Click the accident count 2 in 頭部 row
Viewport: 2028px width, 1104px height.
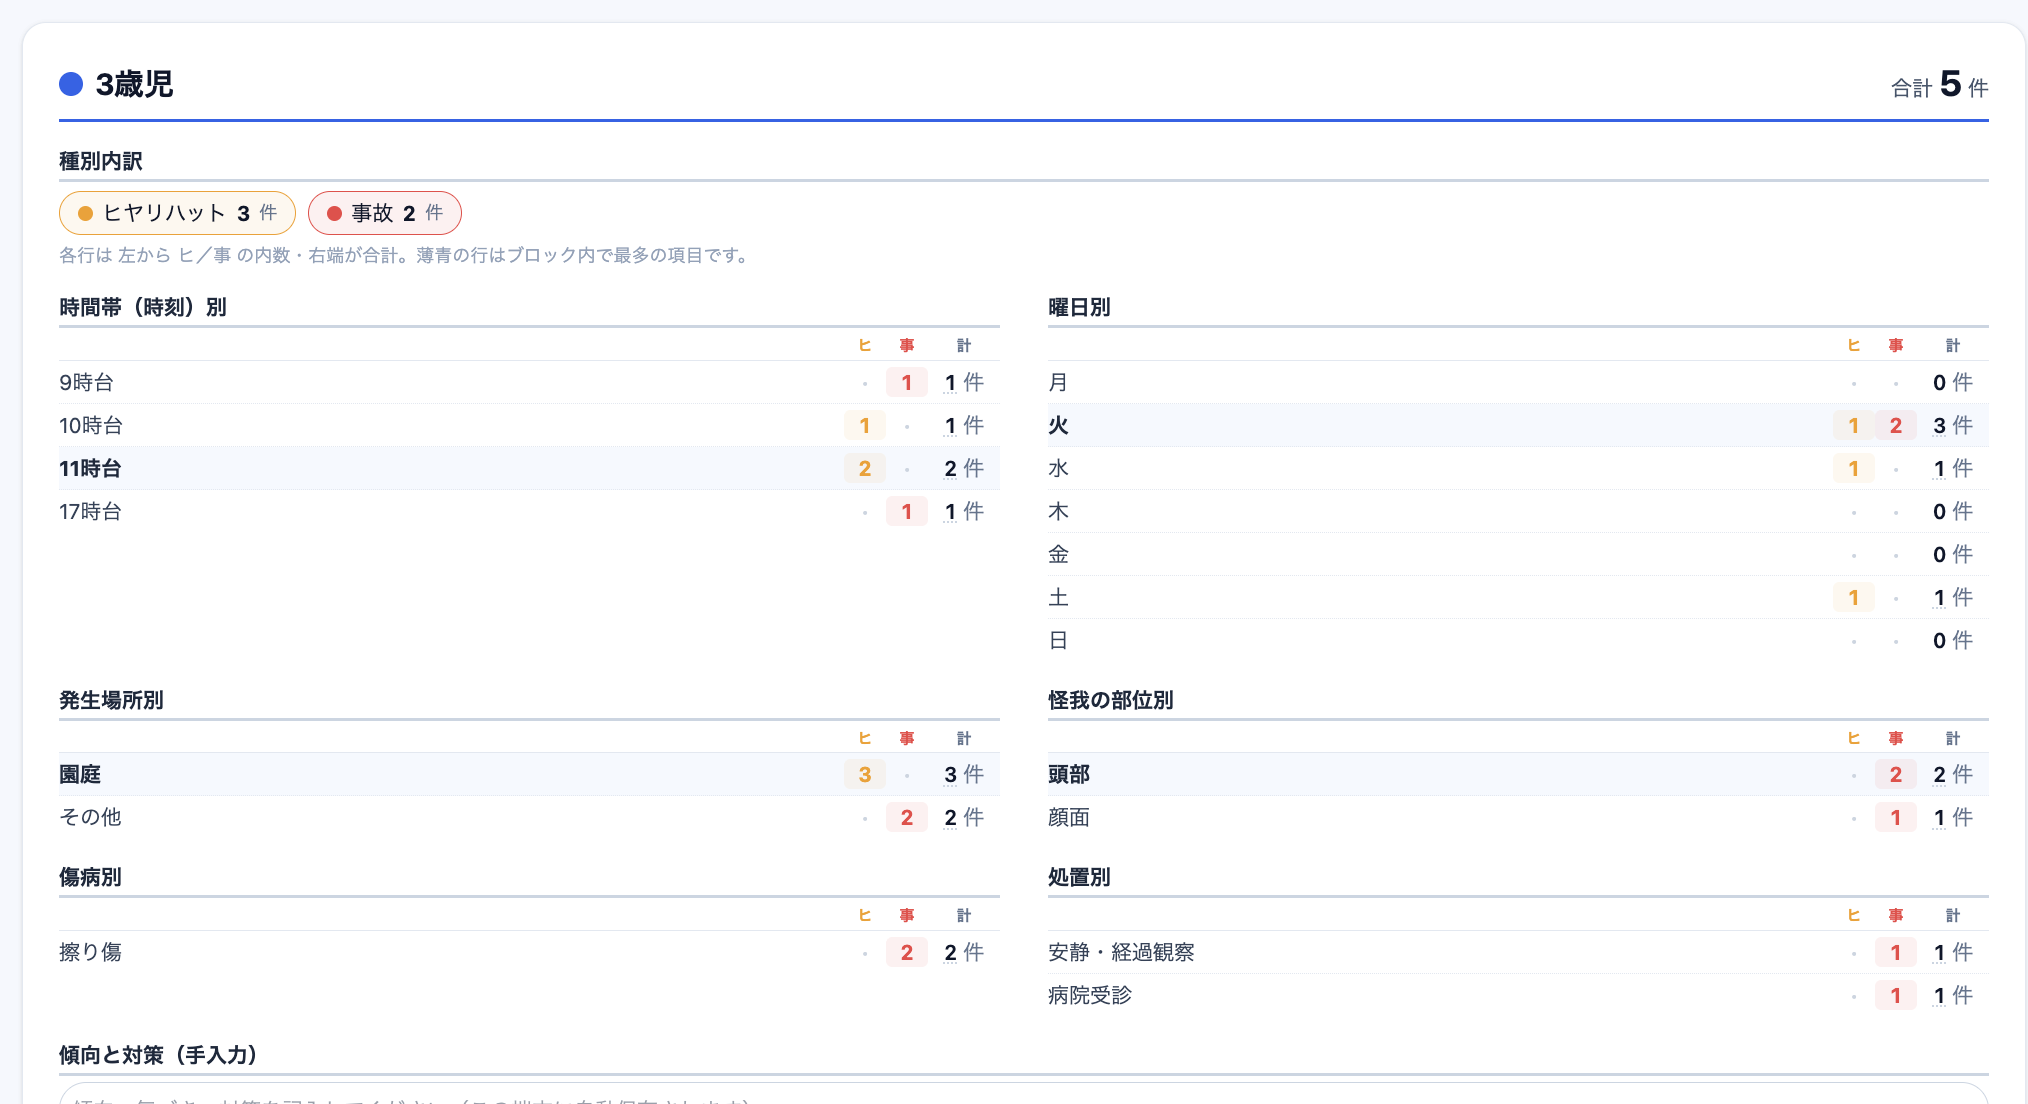[x=1896, y=774]
